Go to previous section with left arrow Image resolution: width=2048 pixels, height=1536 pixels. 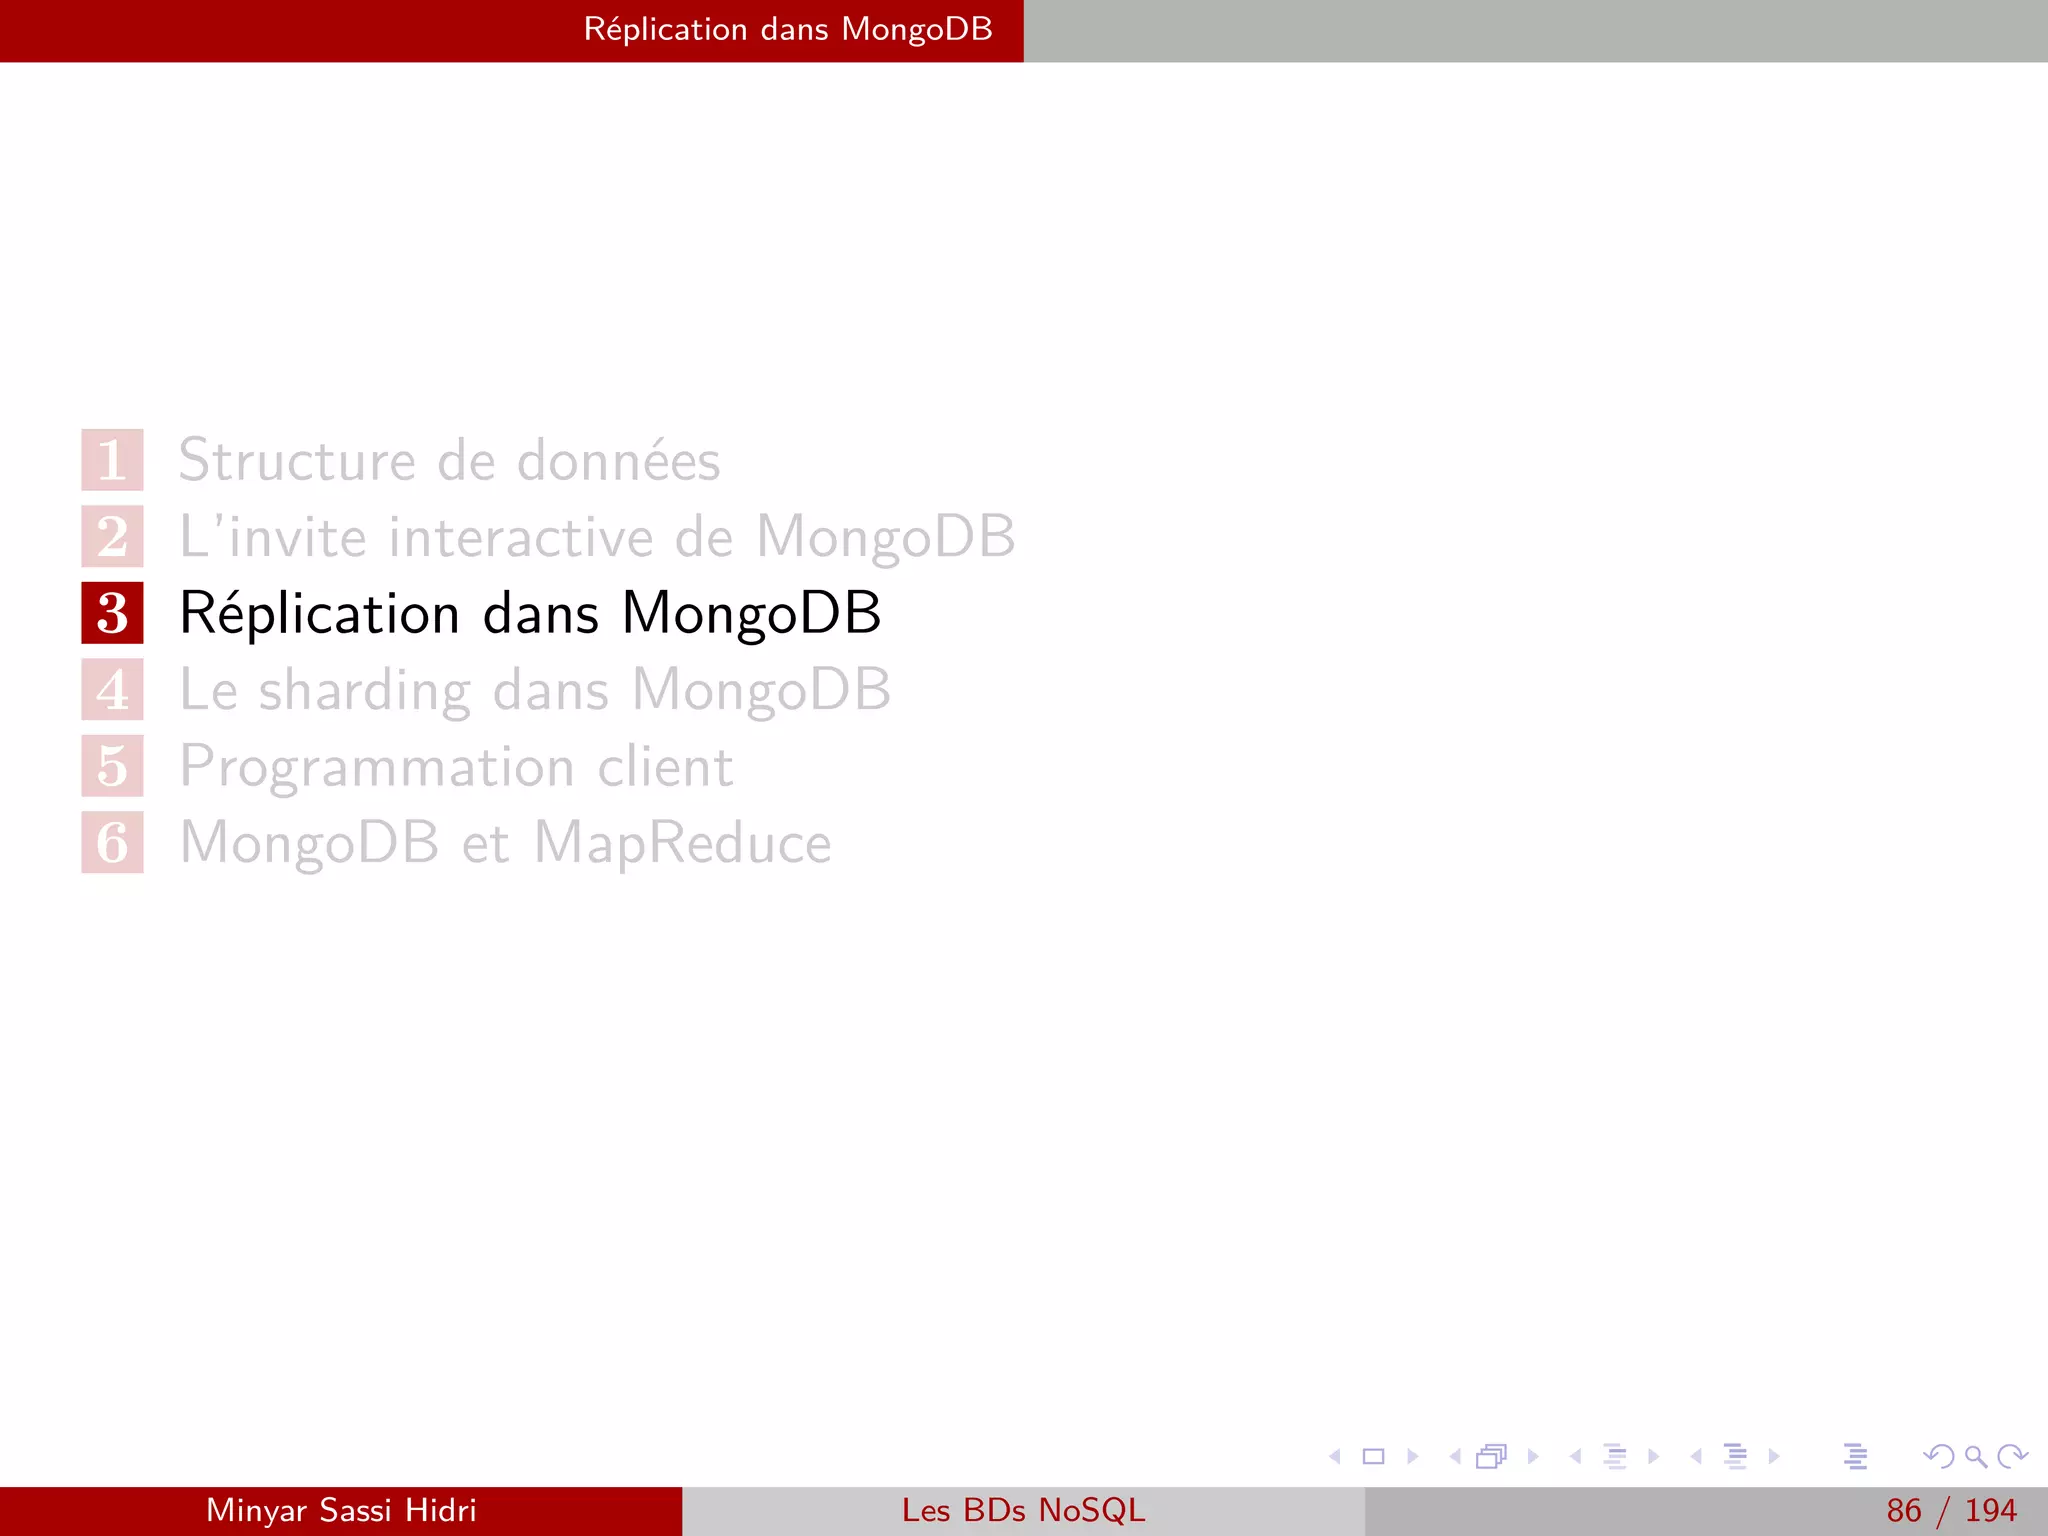(1696, 1456)
